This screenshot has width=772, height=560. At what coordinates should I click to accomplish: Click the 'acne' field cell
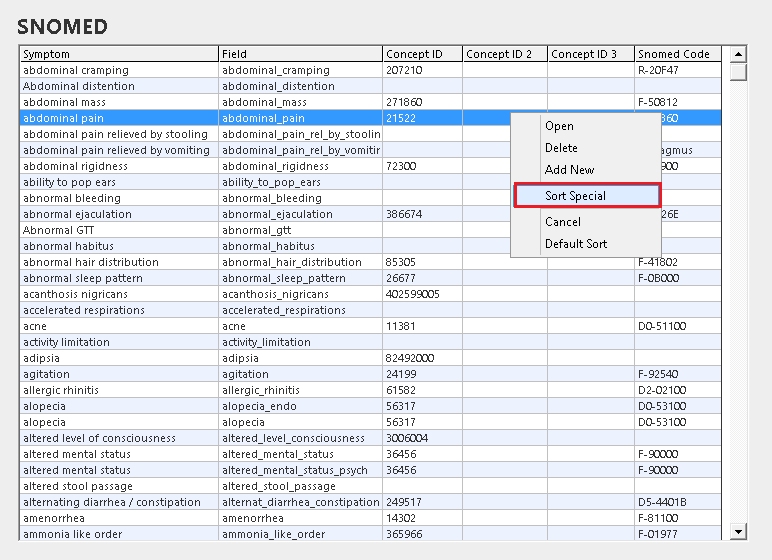[x=300, y=326]
